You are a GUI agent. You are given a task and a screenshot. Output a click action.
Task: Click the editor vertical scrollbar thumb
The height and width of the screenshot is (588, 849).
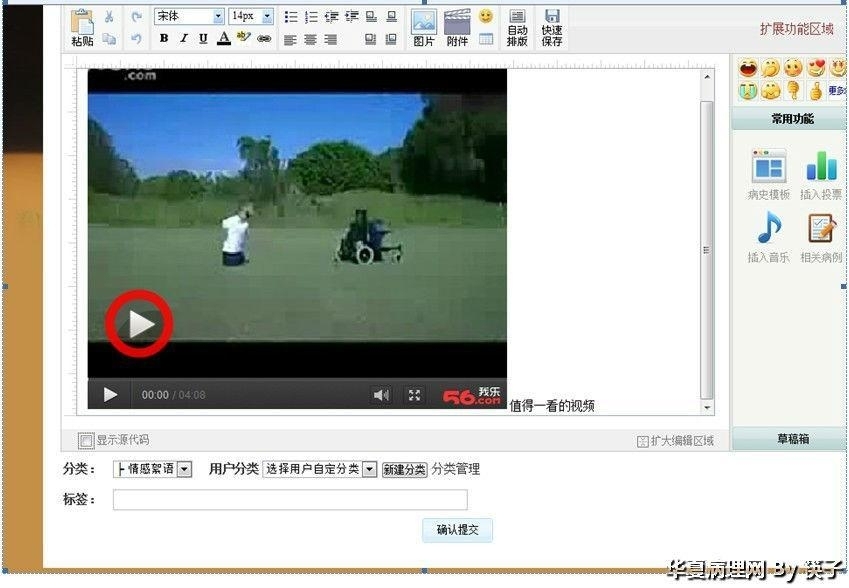[x=707, y=250]
